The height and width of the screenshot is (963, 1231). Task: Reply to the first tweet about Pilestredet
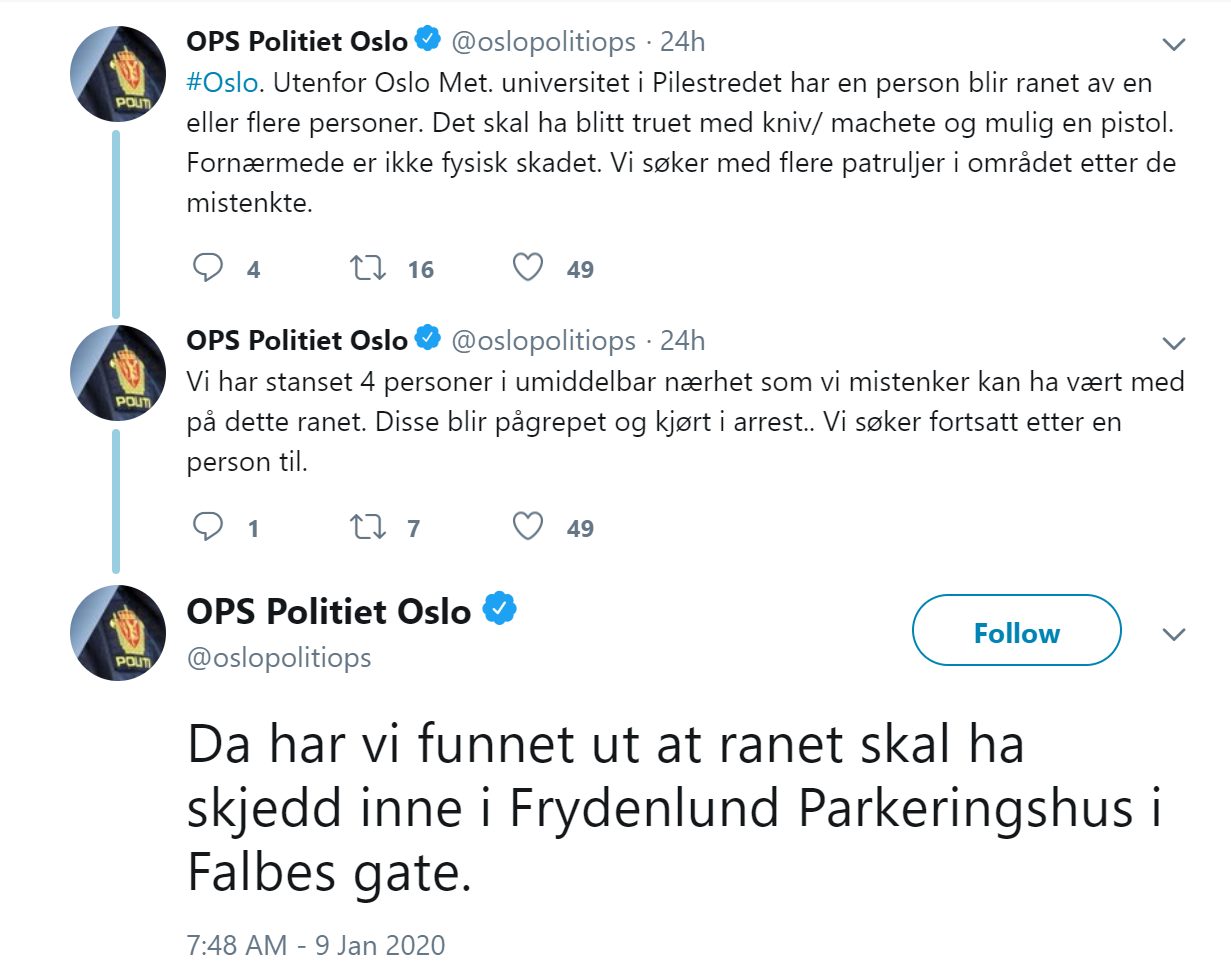(x=208, y=268)
